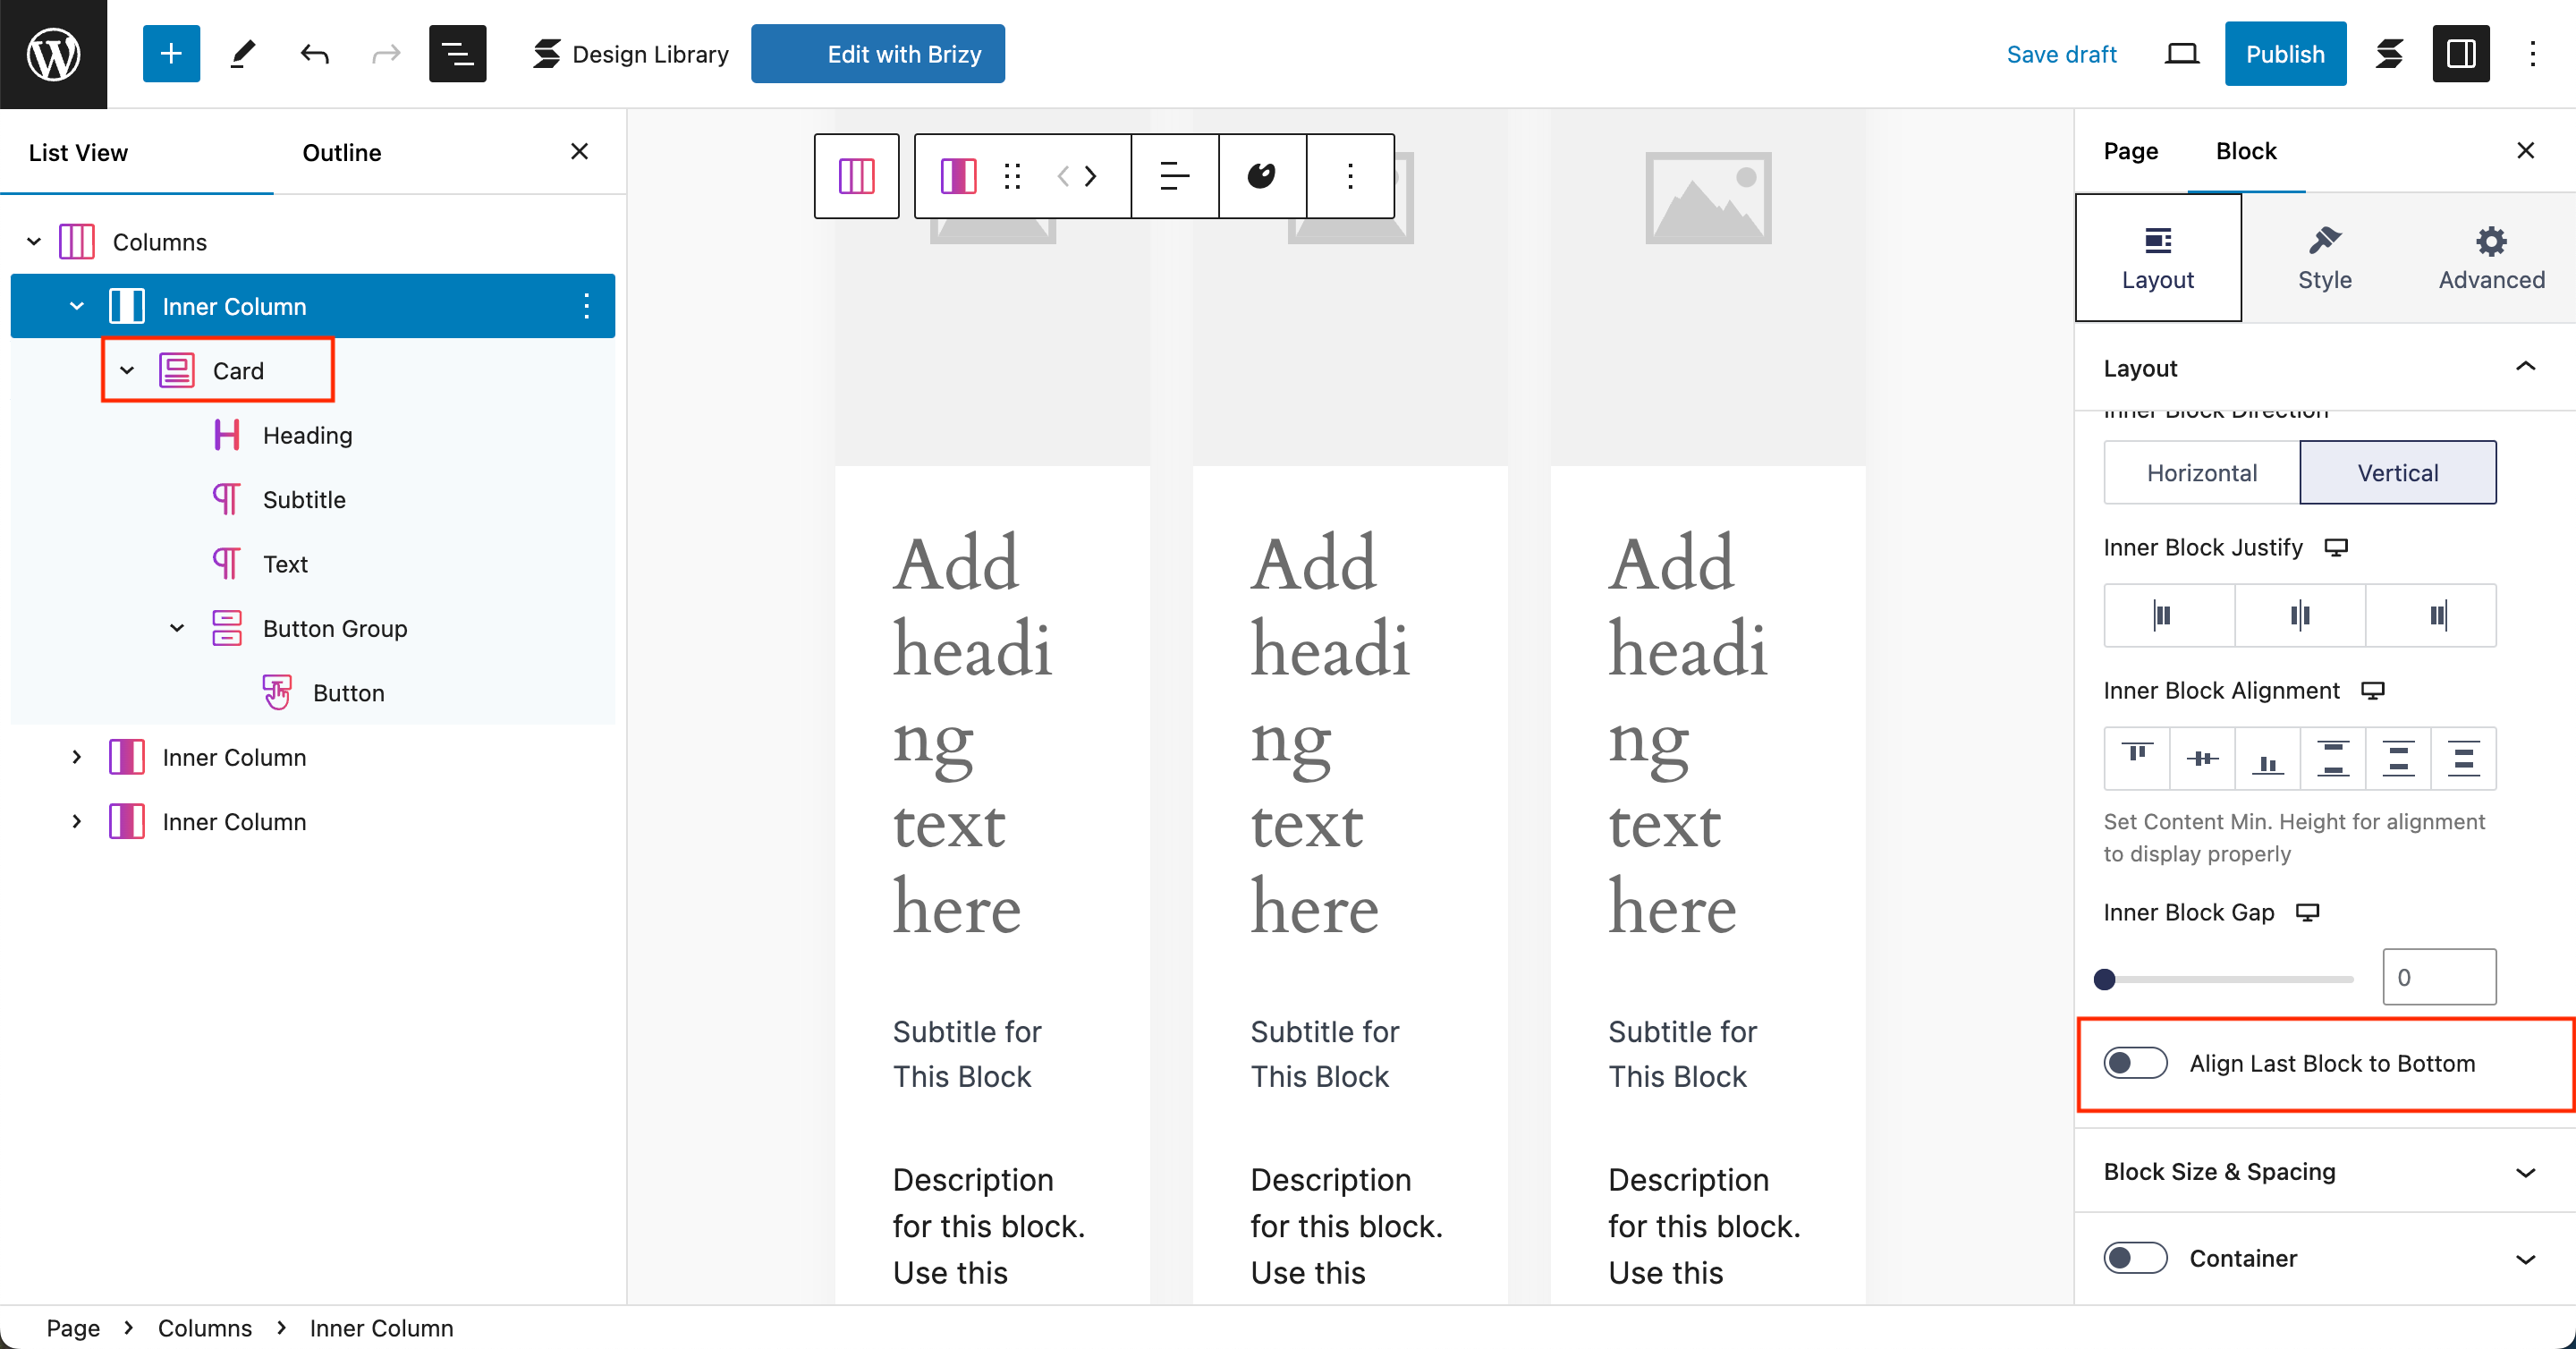
Task: Click the Inner Block Gap slider handle
Action: (x=2105, y=978)
